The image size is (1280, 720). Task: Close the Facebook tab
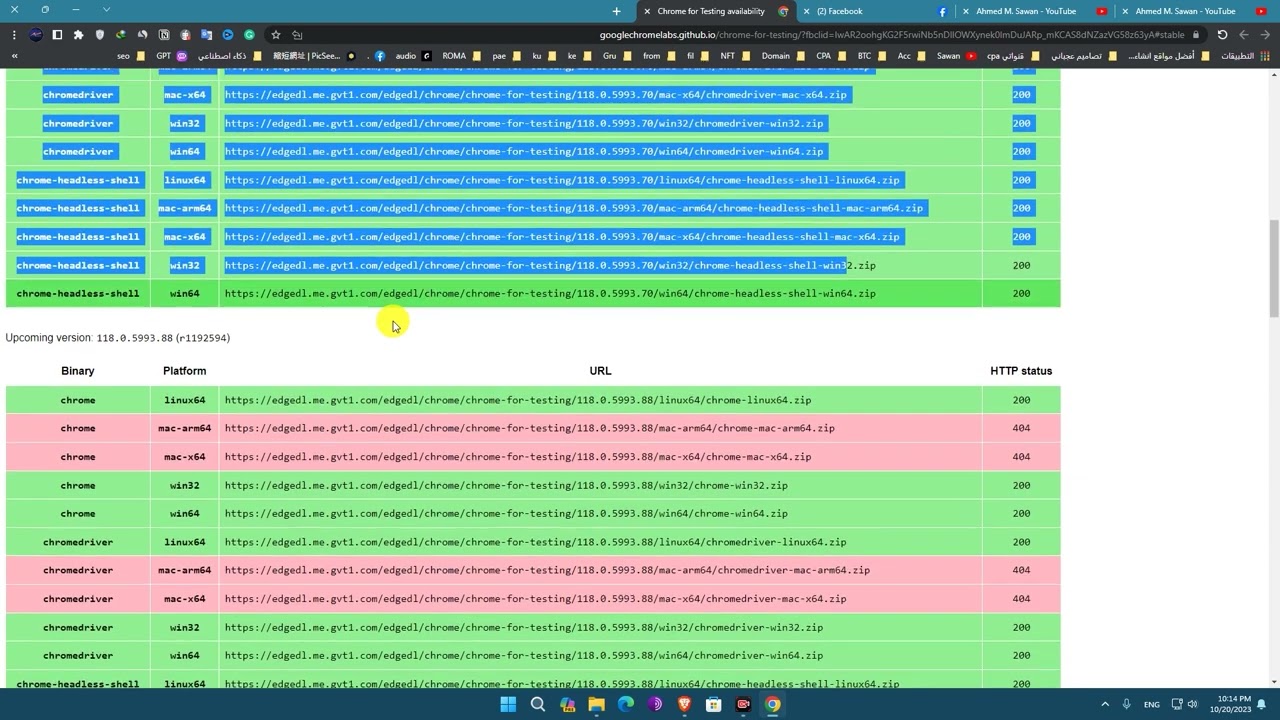(x=807, y=11)
